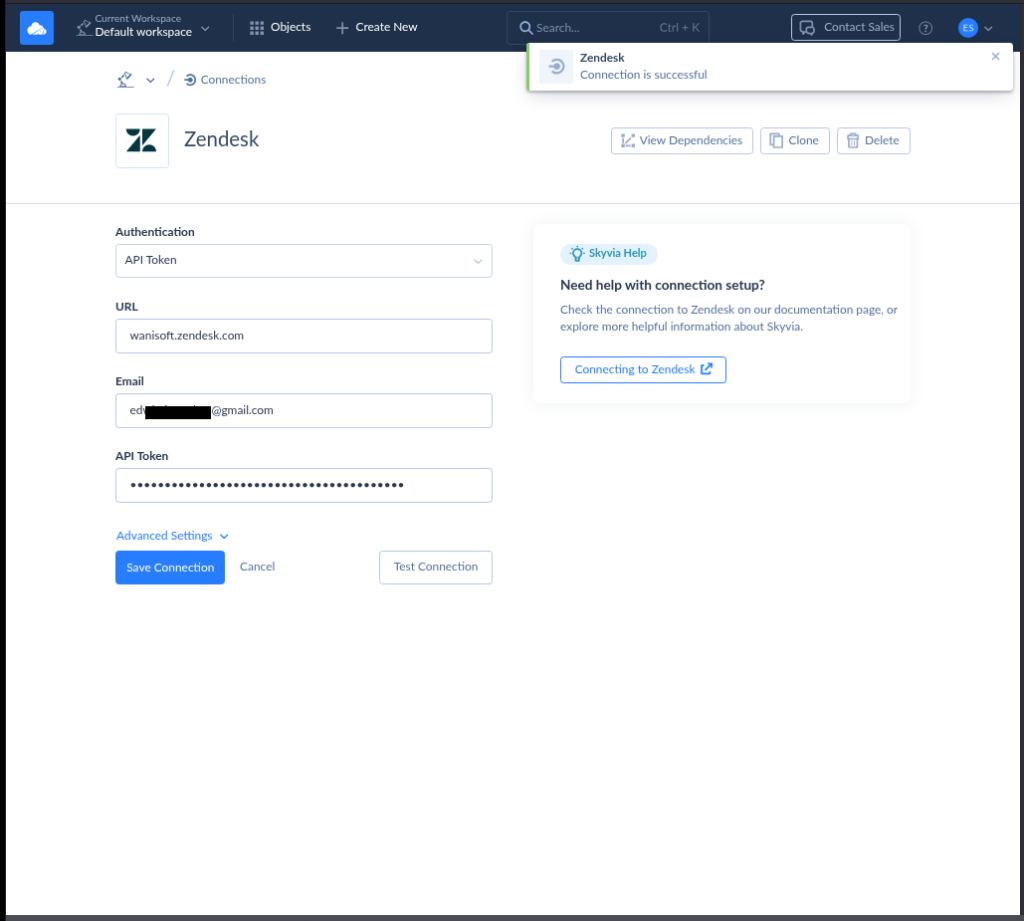Click the Connections breadcrumb icon
The height and width of the screenshot is (921, 1024).
pyautogui.click(x=193, y=79)
